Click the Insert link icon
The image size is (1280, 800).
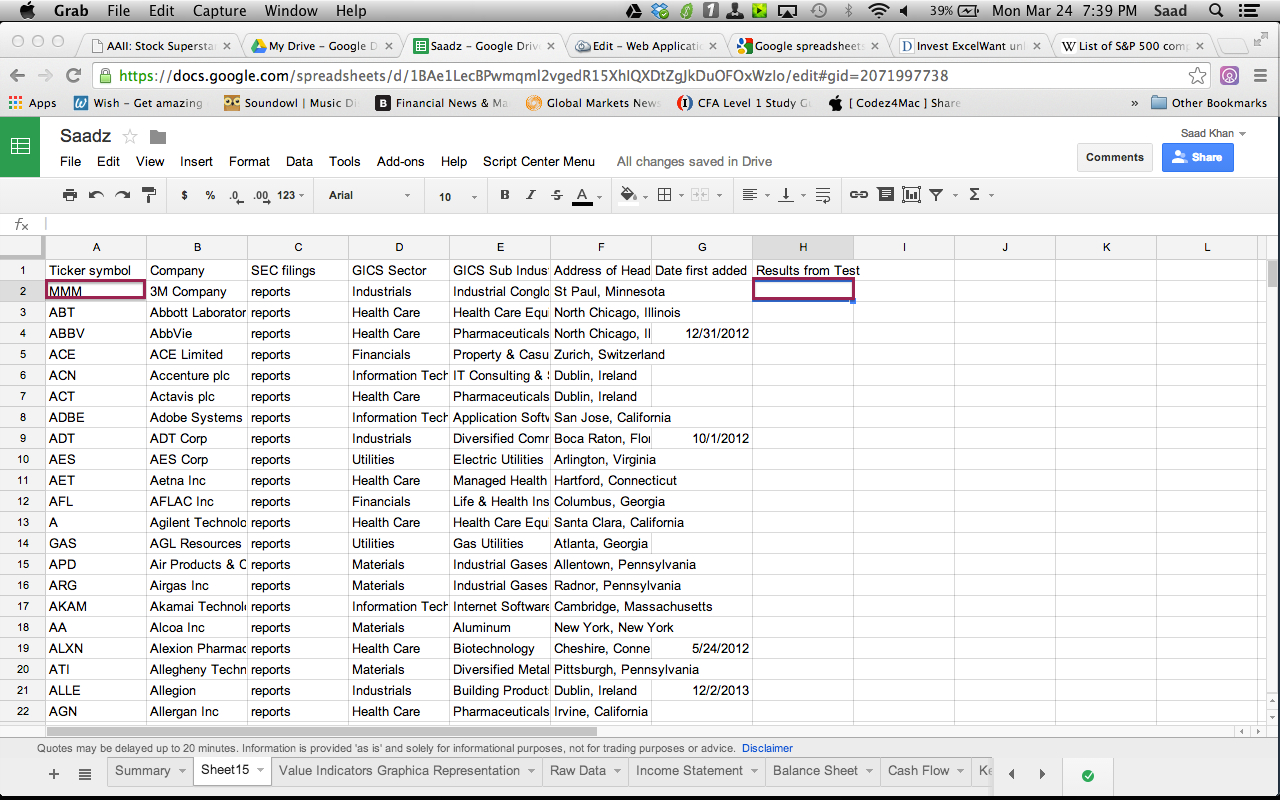pos(859,194)
